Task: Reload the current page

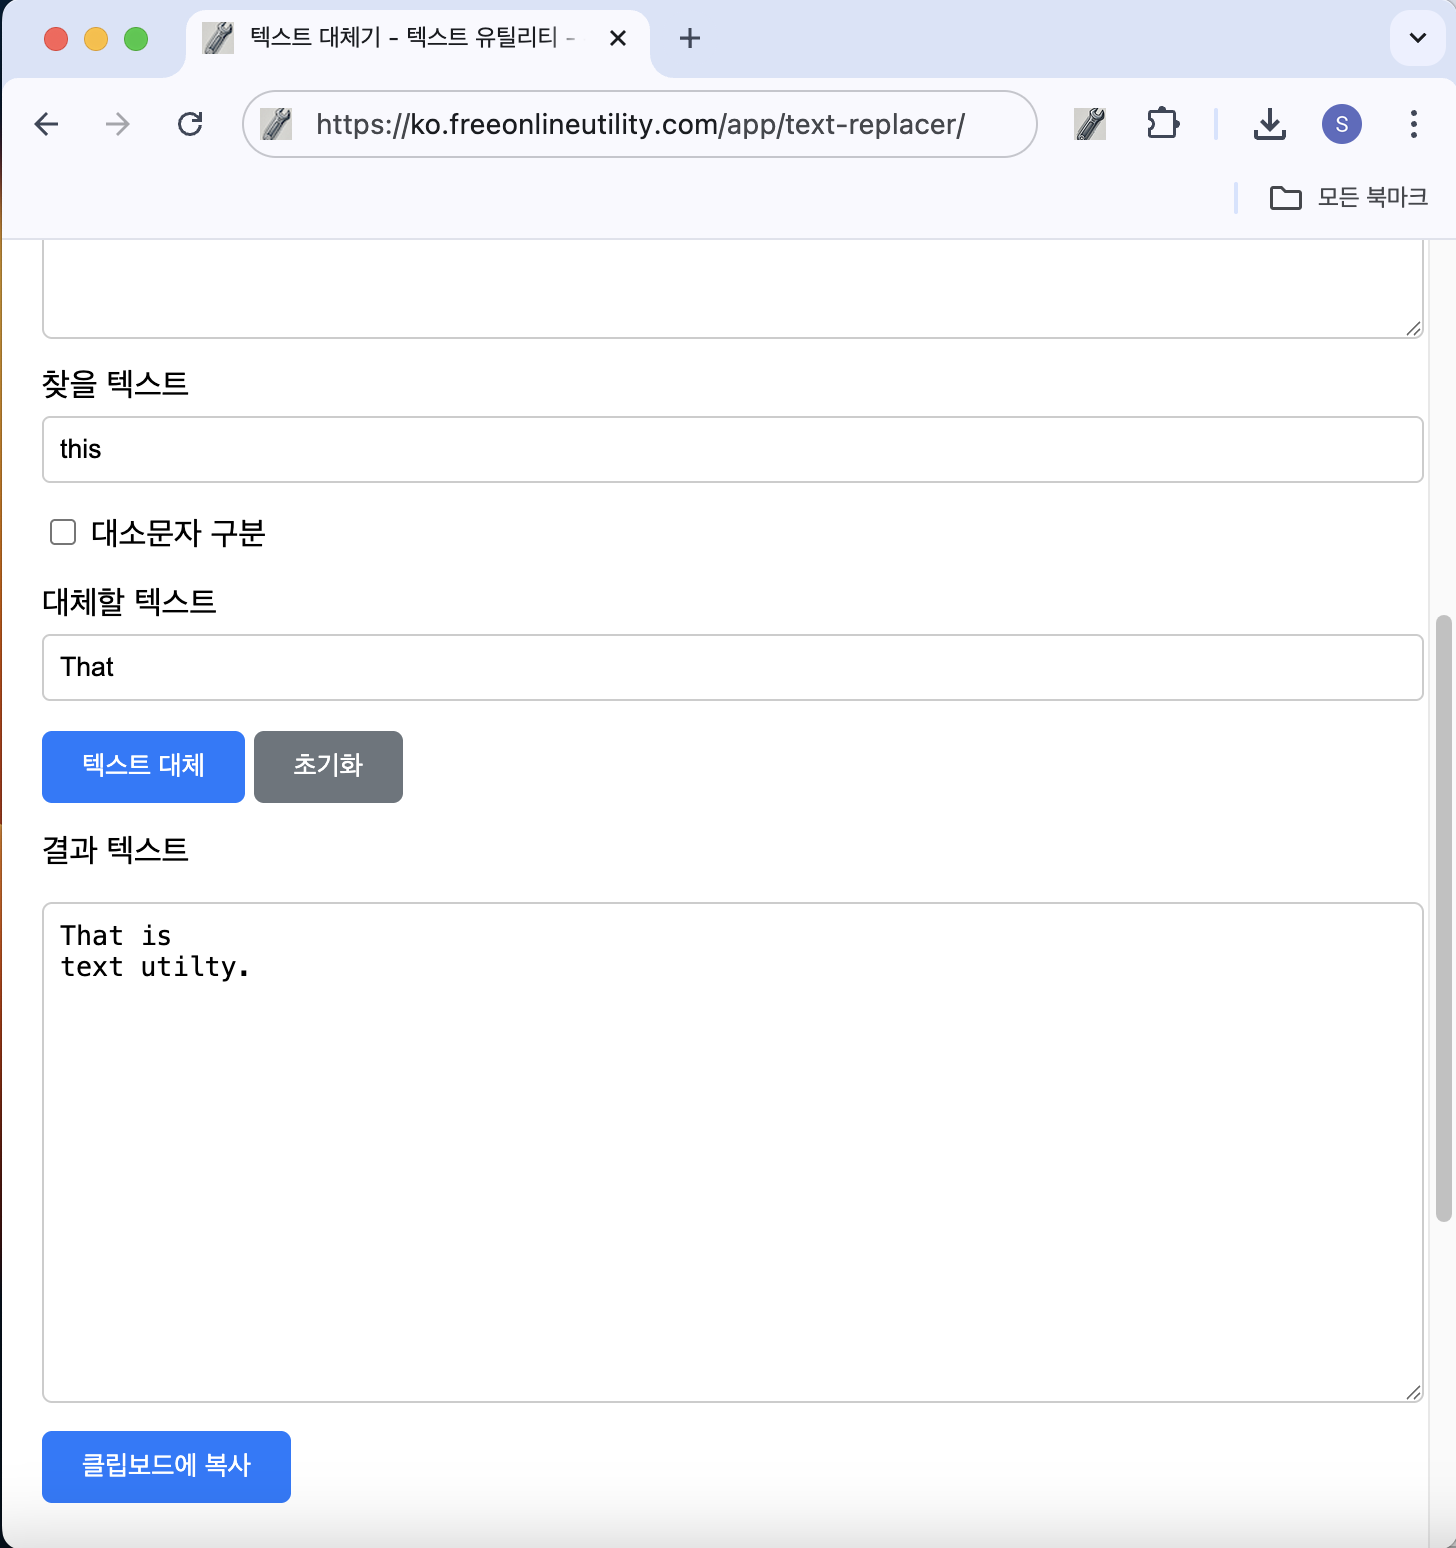Action: coord(190,124)
